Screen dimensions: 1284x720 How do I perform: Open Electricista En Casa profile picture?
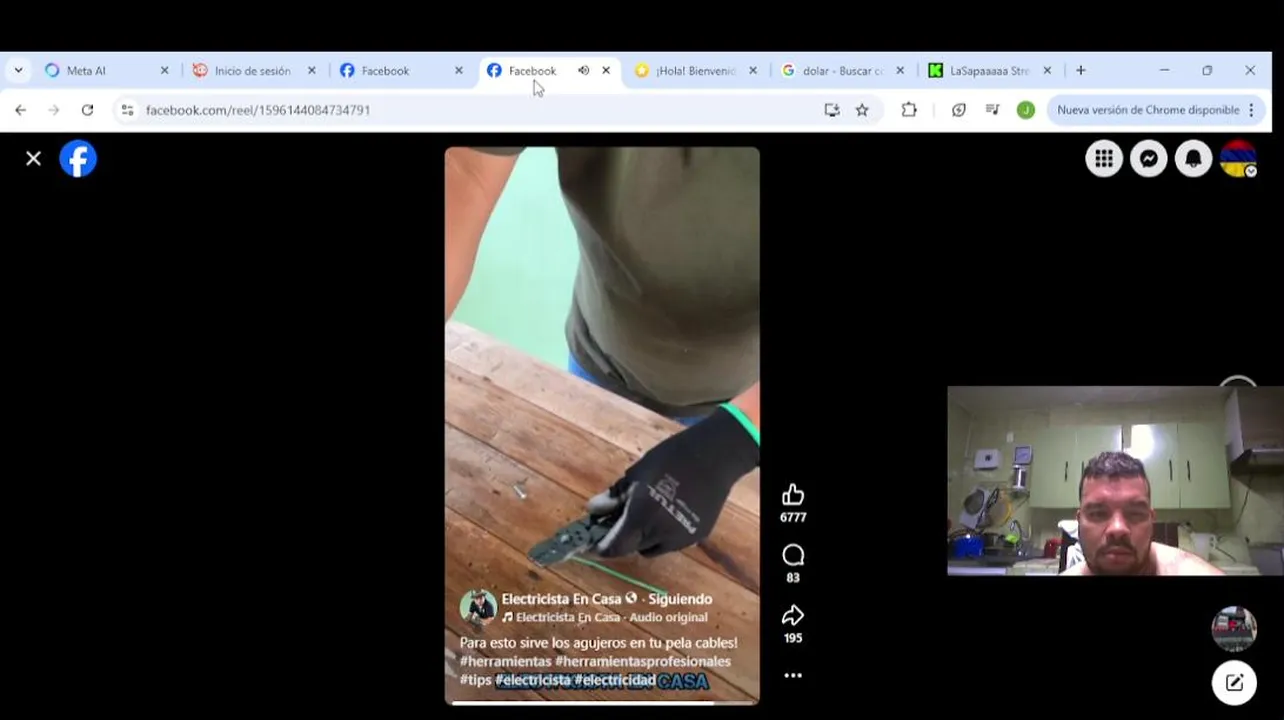(x=478, y=607)
